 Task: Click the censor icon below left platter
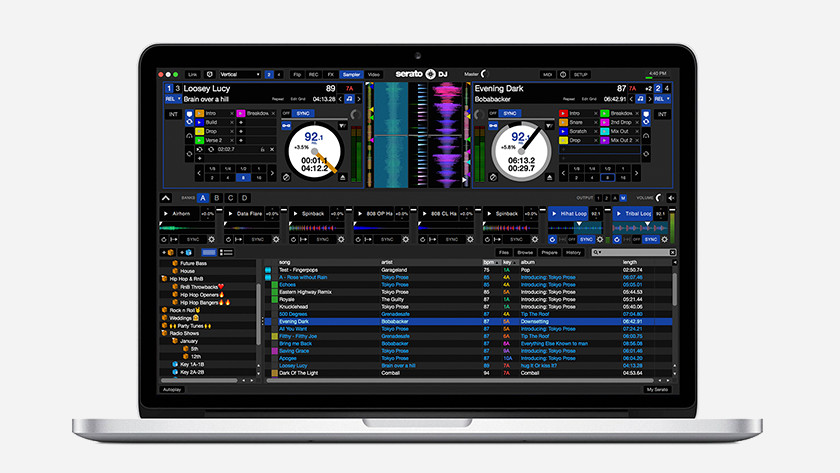[286, 177]
